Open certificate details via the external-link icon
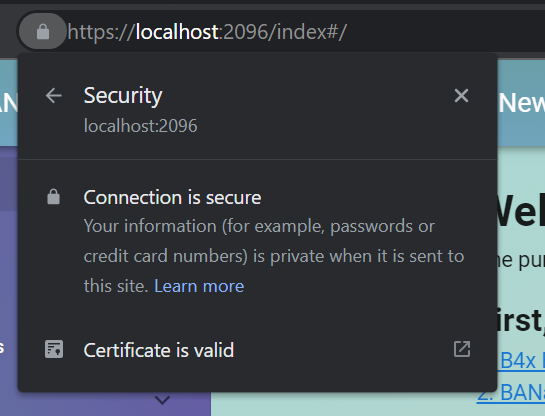The height and width of the screenshot is (416, 545). click(462, 349)
